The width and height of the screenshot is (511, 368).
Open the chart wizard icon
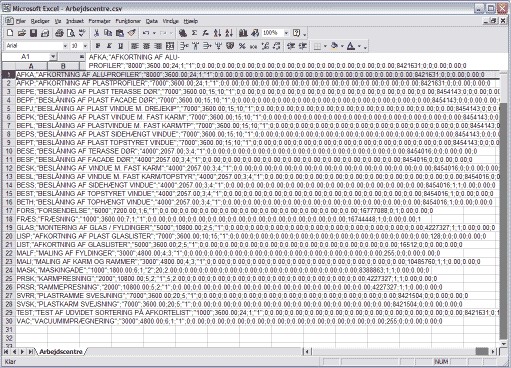point(243,33)
